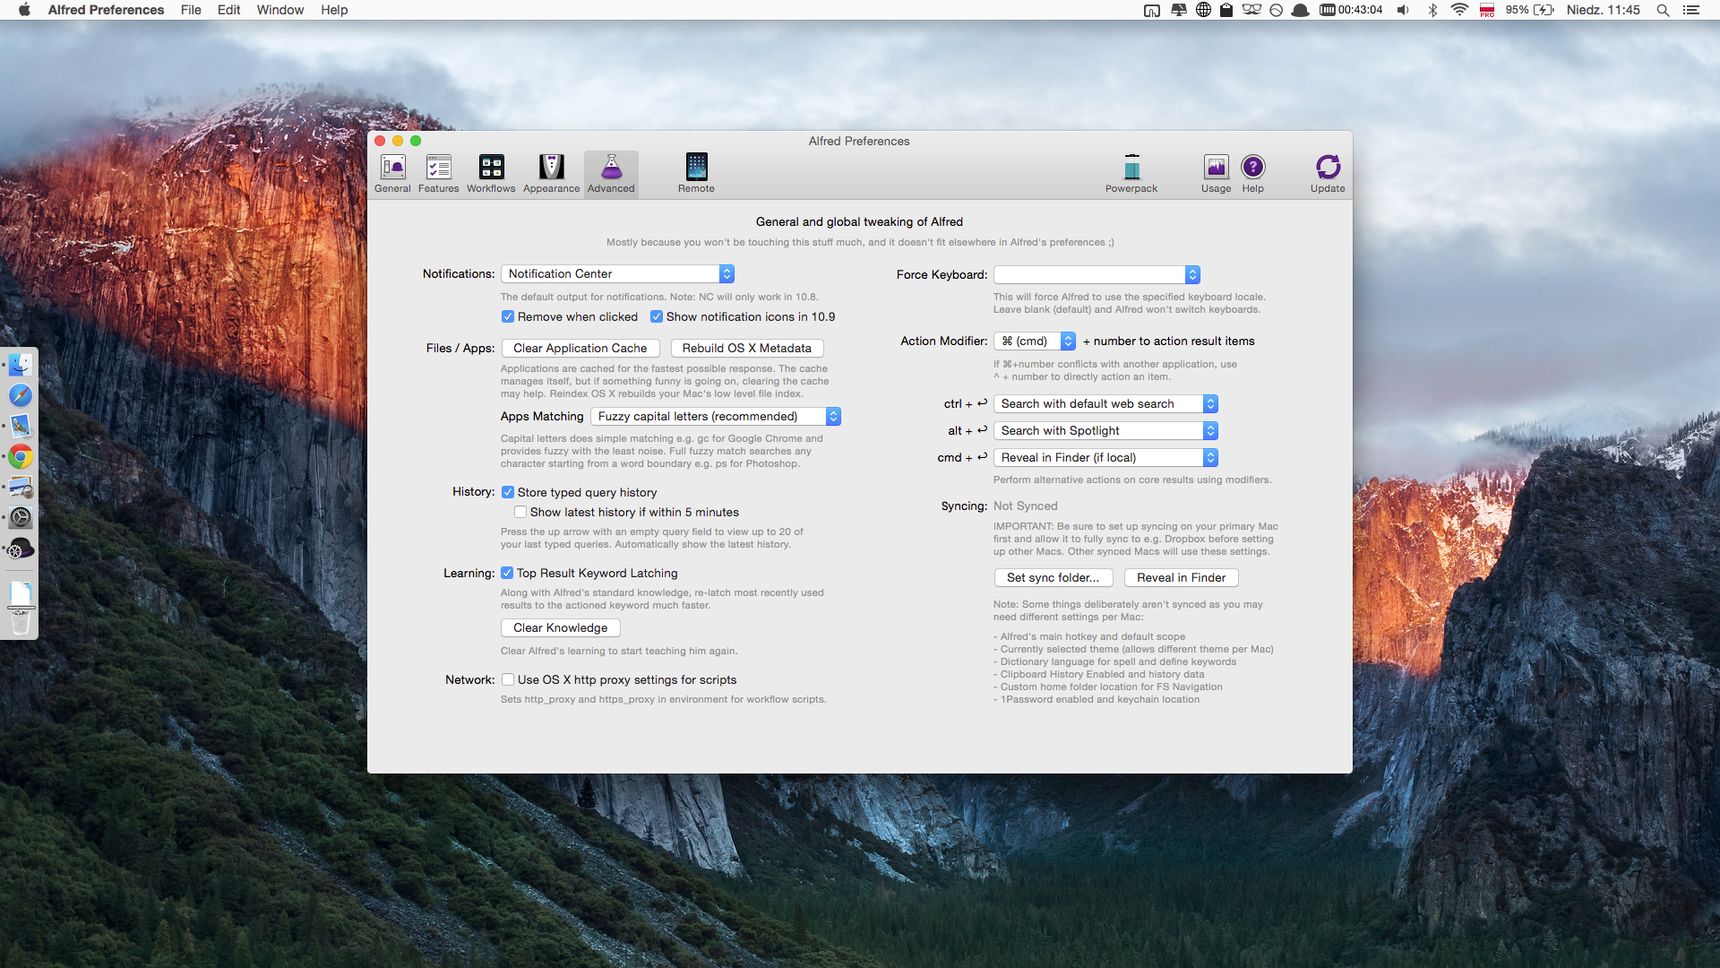Open the Apps Matching dropdown

(x=716, y=417)
